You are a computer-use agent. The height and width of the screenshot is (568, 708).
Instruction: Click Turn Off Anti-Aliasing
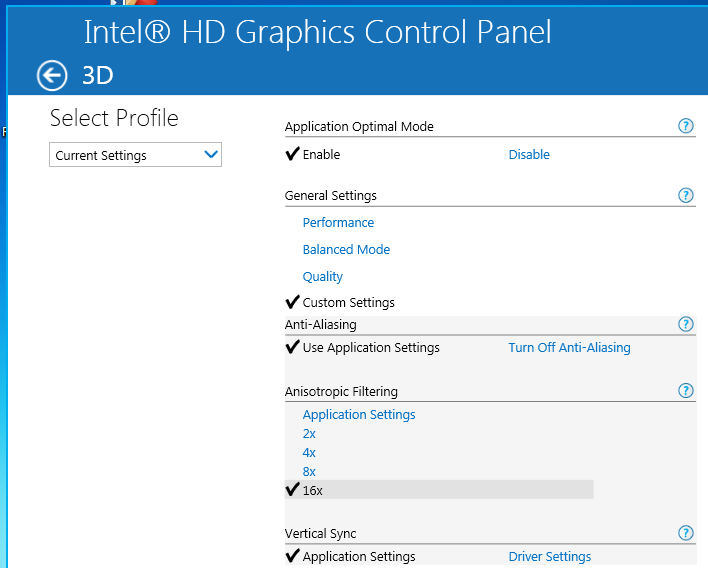point(569,348)
